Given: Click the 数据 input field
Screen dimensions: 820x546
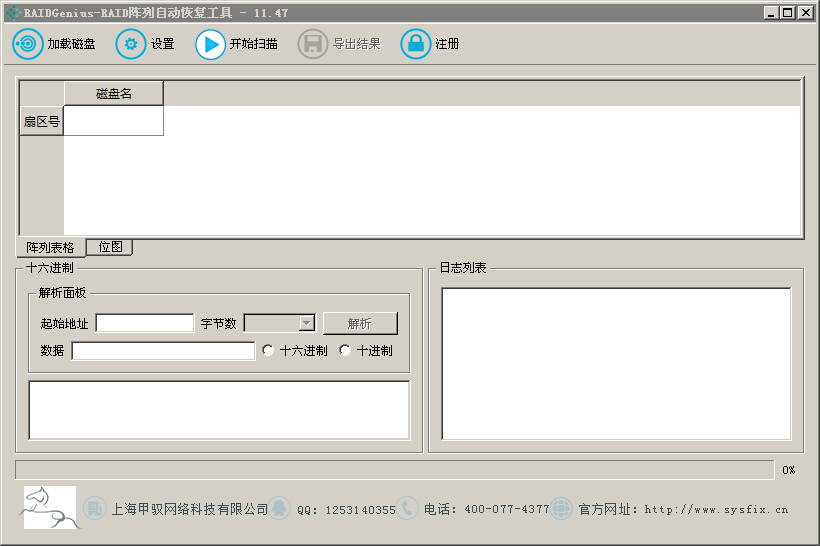Looking at the screenshot, I should point(163,351).
